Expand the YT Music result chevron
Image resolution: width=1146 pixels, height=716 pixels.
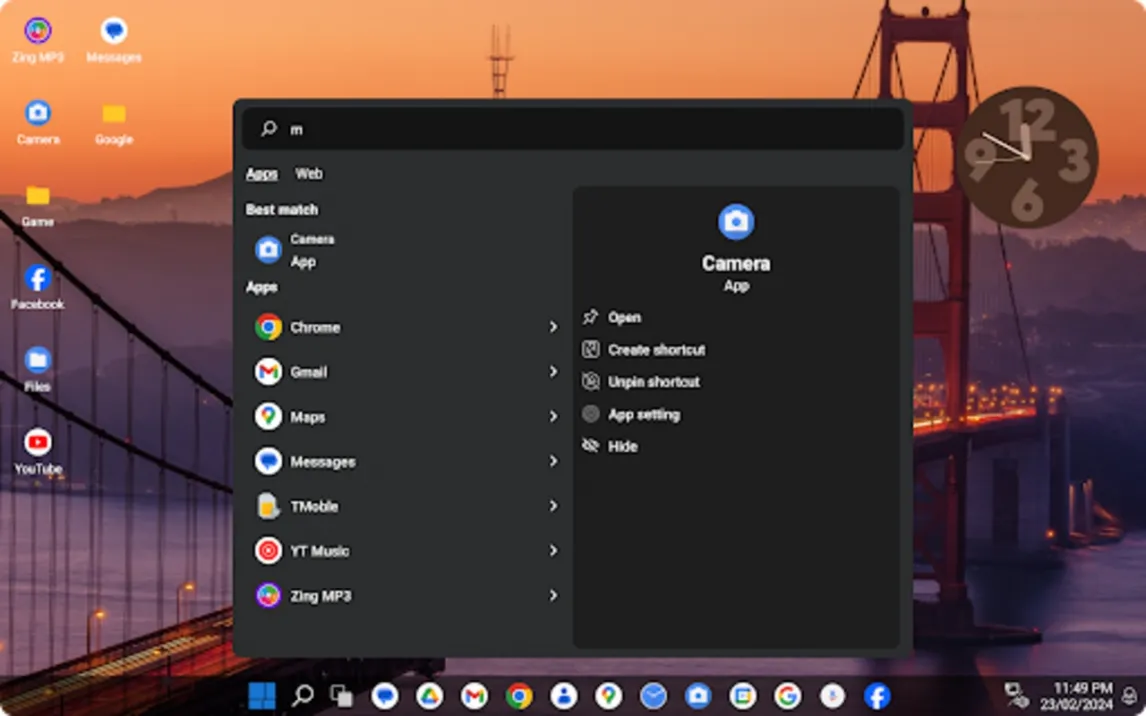tap(553, 551)
